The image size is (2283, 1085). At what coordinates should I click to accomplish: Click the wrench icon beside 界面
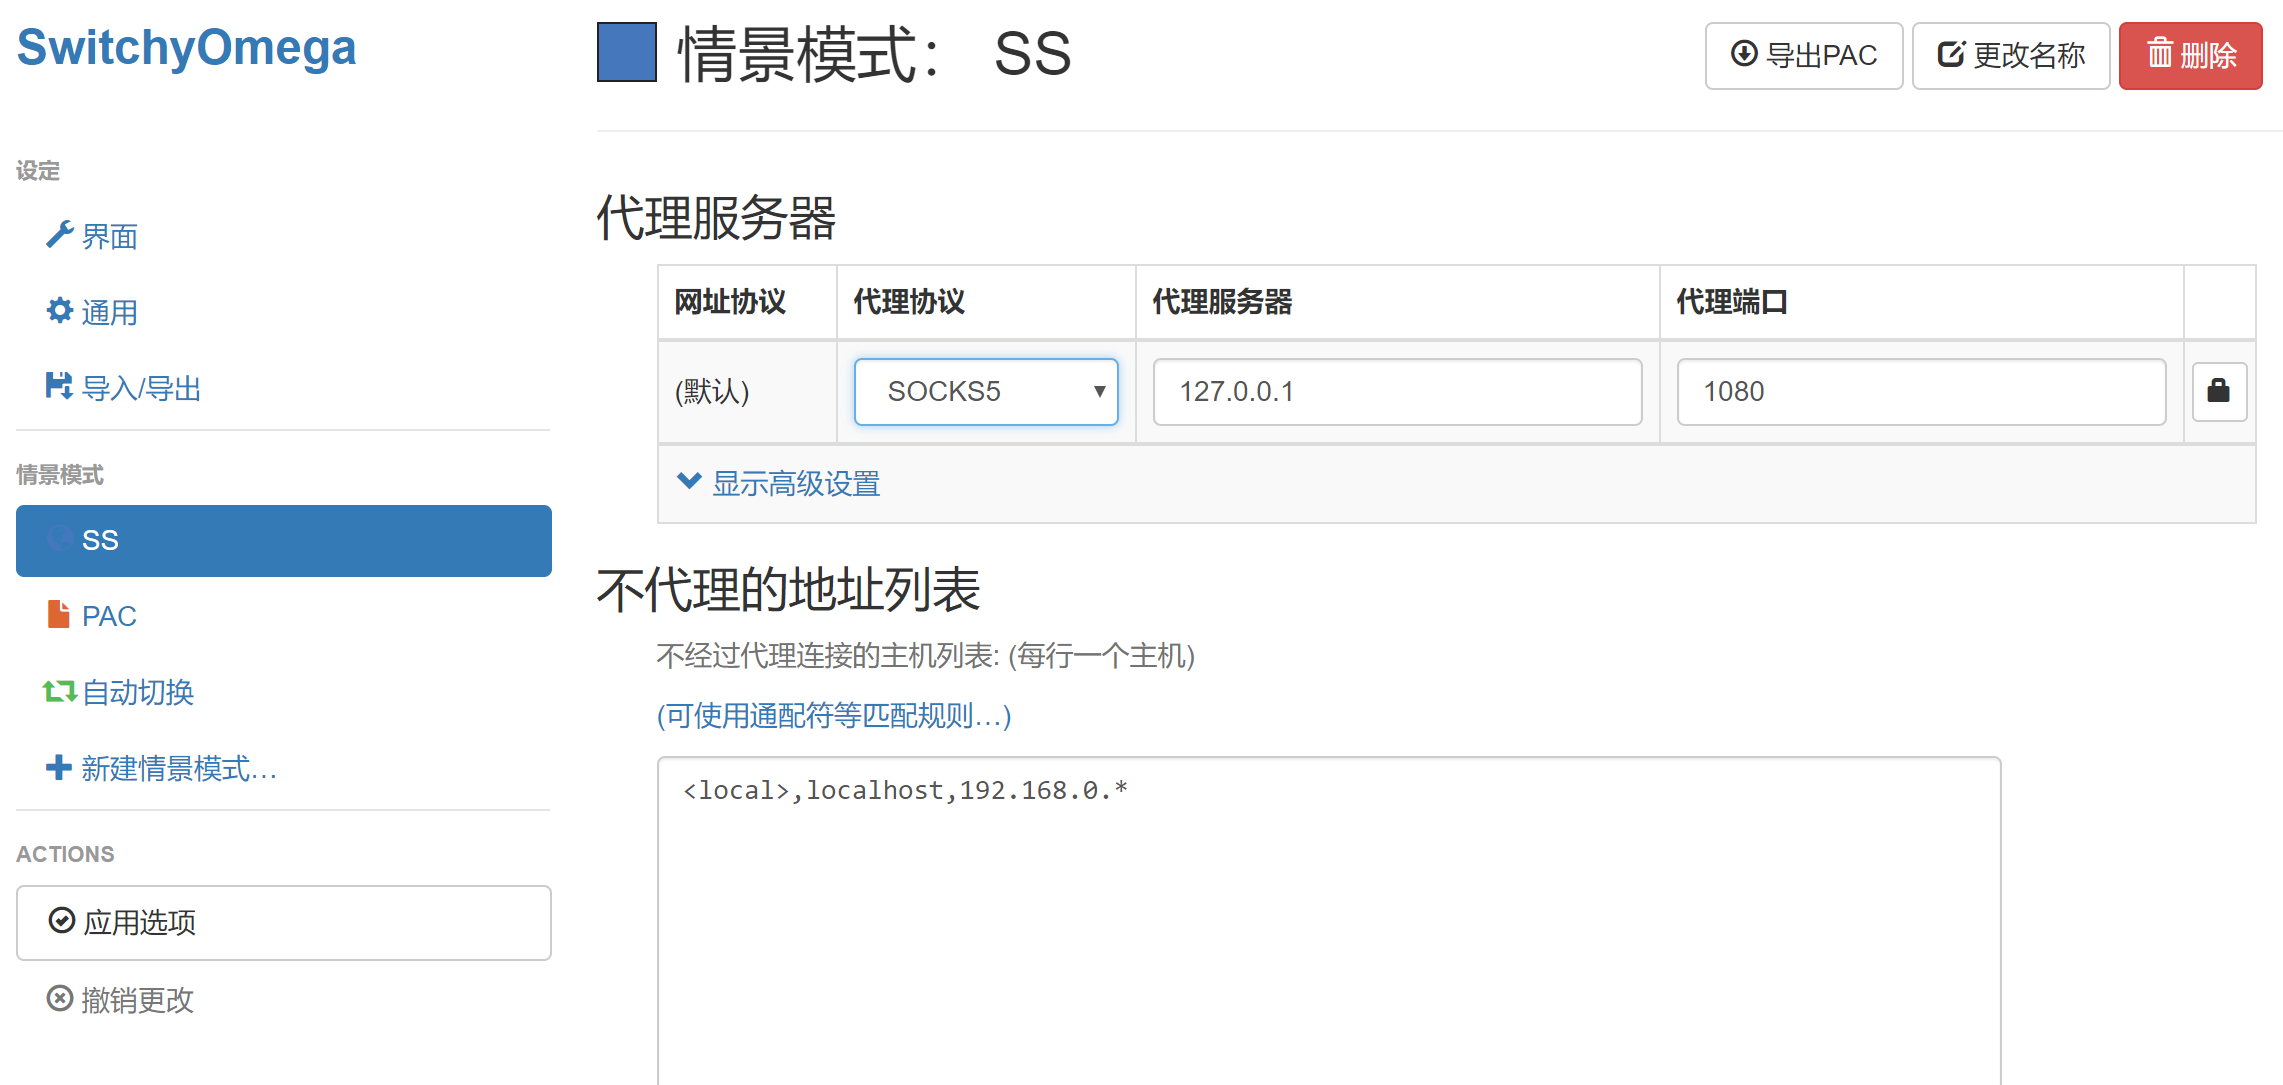pos(59,235)
